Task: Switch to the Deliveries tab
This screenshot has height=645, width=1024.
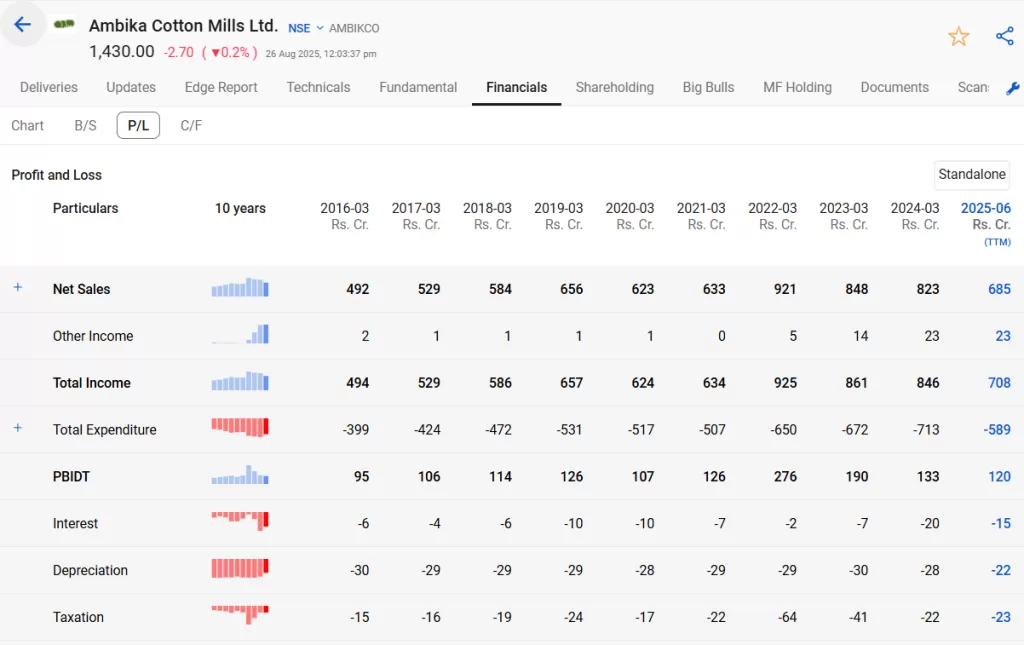Action: [49, 87]
